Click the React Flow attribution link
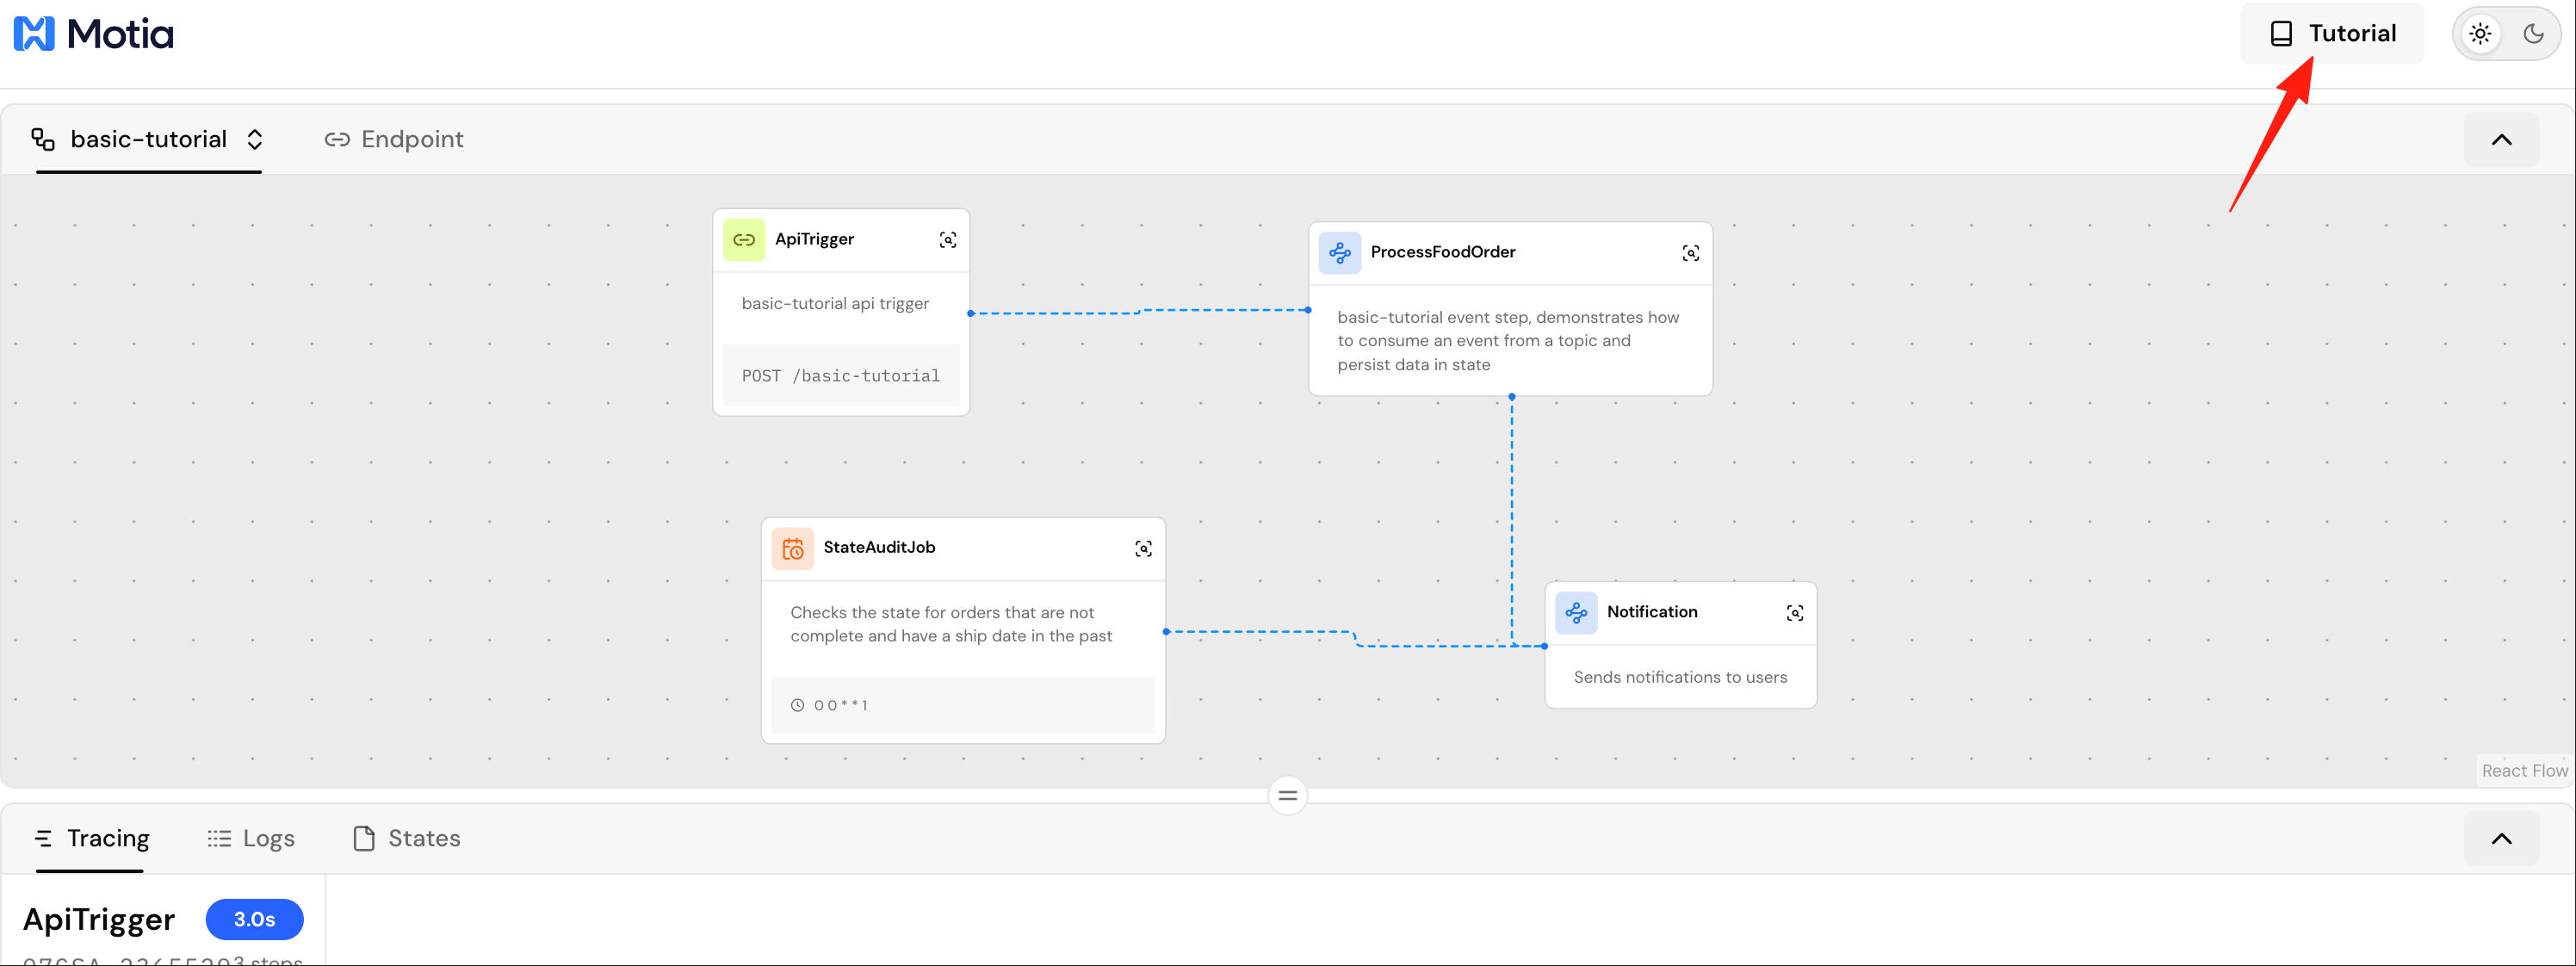Screen dimensions: 2576x966 2524,771
